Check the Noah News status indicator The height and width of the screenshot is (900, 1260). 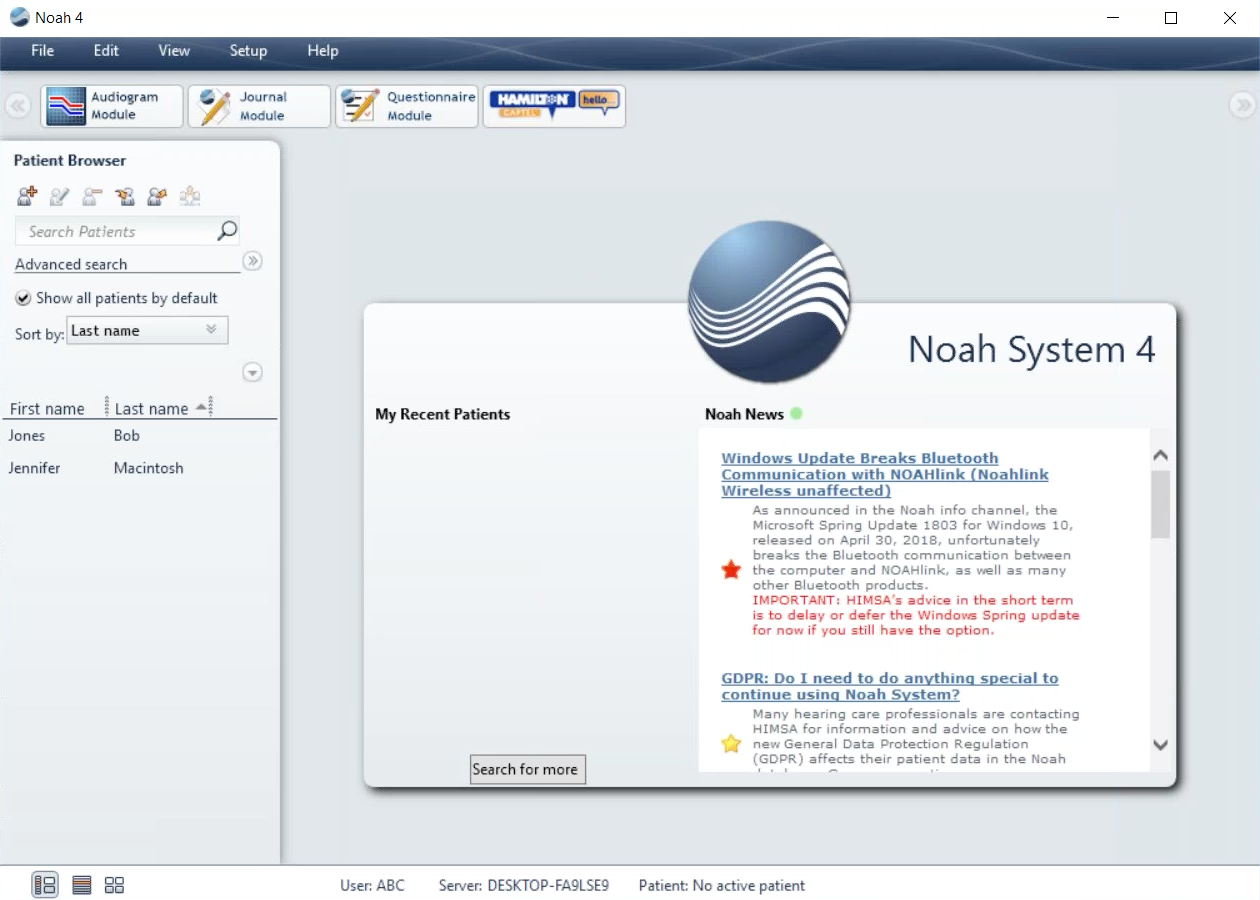point(795,413)
